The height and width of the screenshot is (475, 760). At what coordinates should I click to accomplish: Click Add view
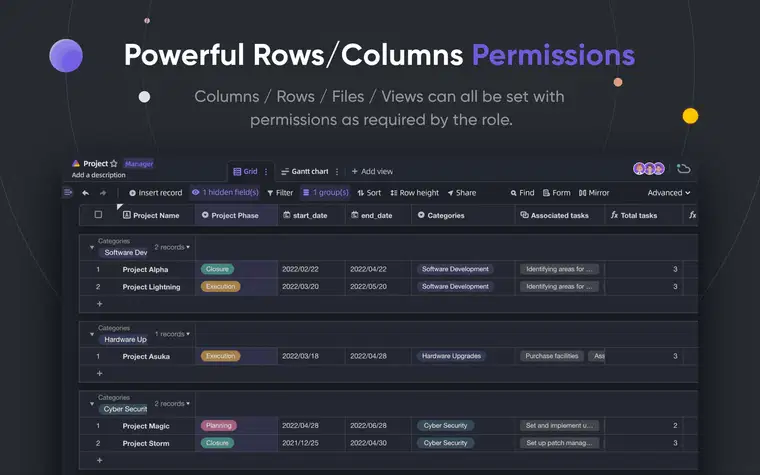coord(372,172)
